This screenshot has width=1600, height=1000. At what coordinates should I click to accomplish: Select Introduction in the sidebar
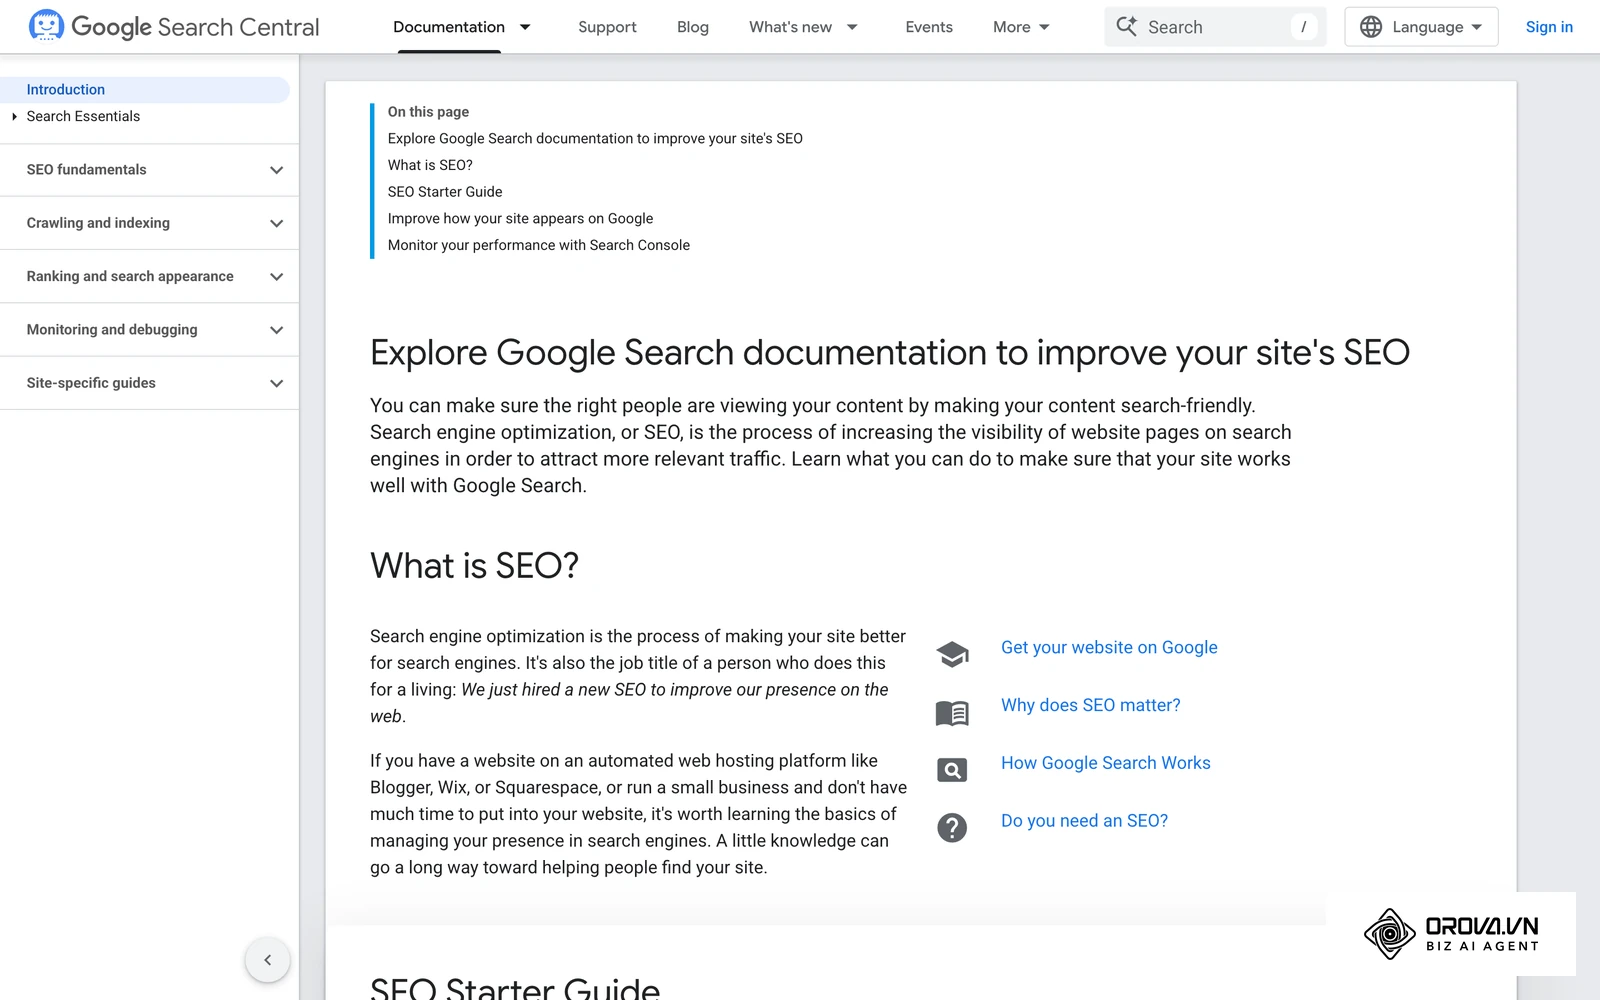(x=145, y=90)
